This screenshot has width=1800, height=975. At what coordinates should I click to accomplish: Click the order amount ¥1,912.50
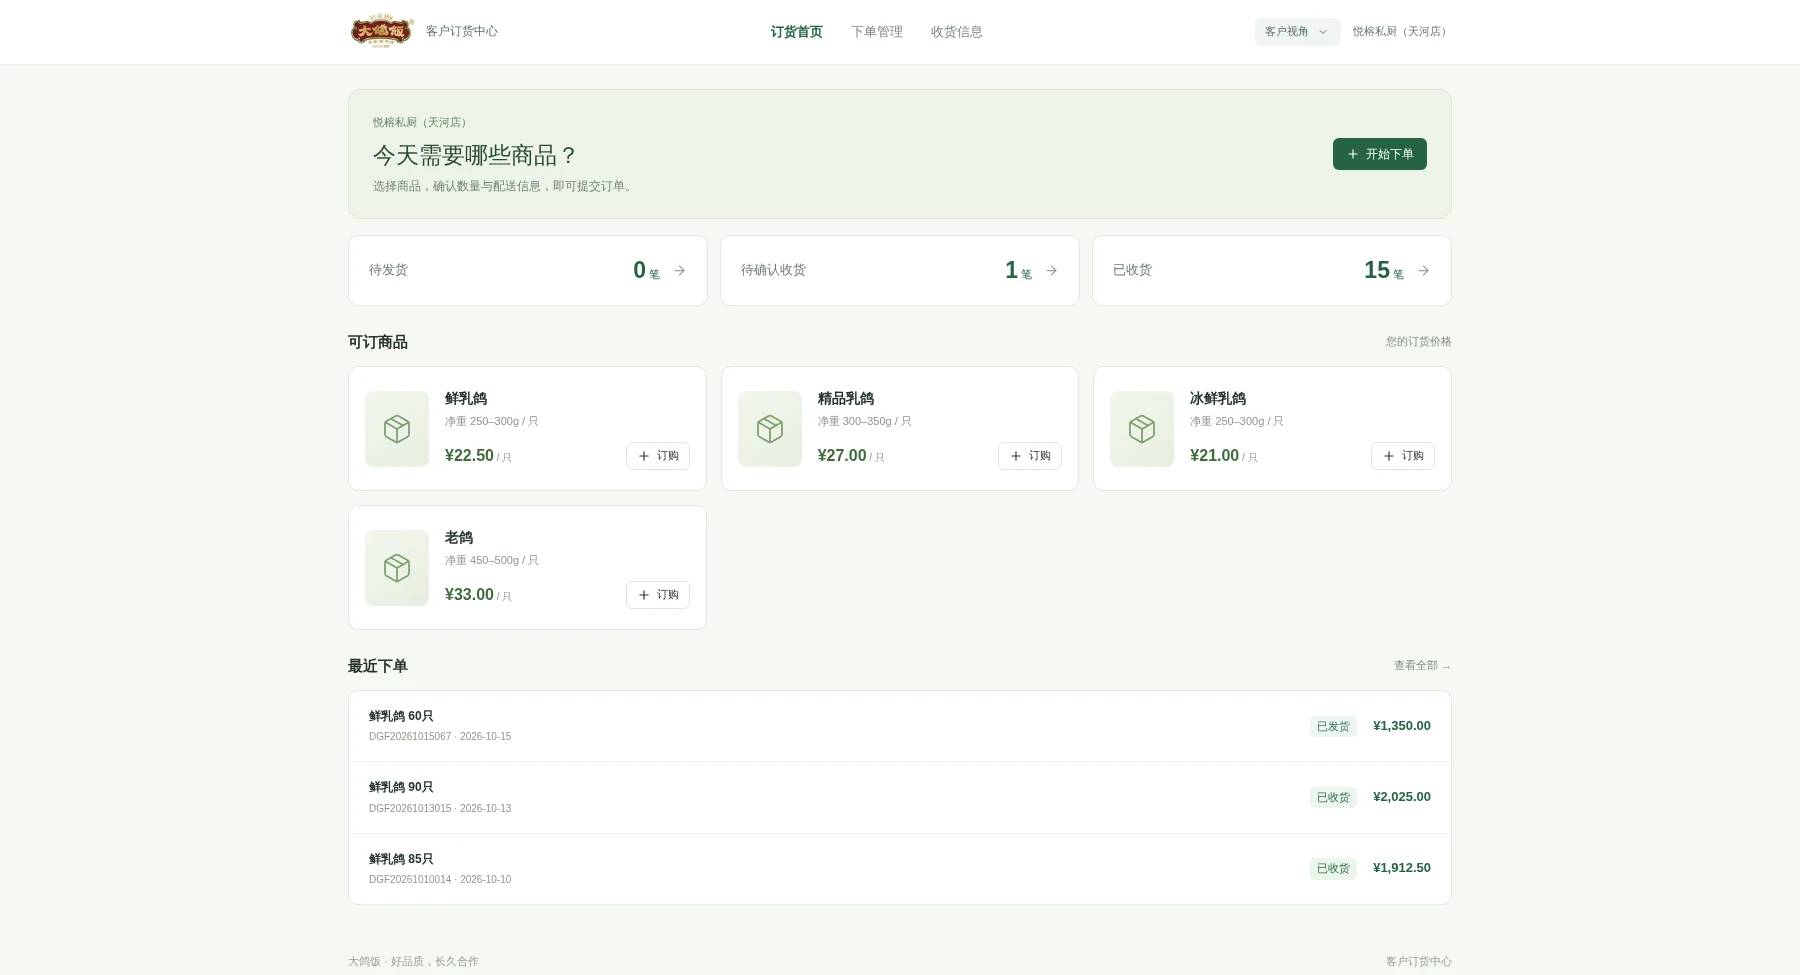(x=1402, y=868)
